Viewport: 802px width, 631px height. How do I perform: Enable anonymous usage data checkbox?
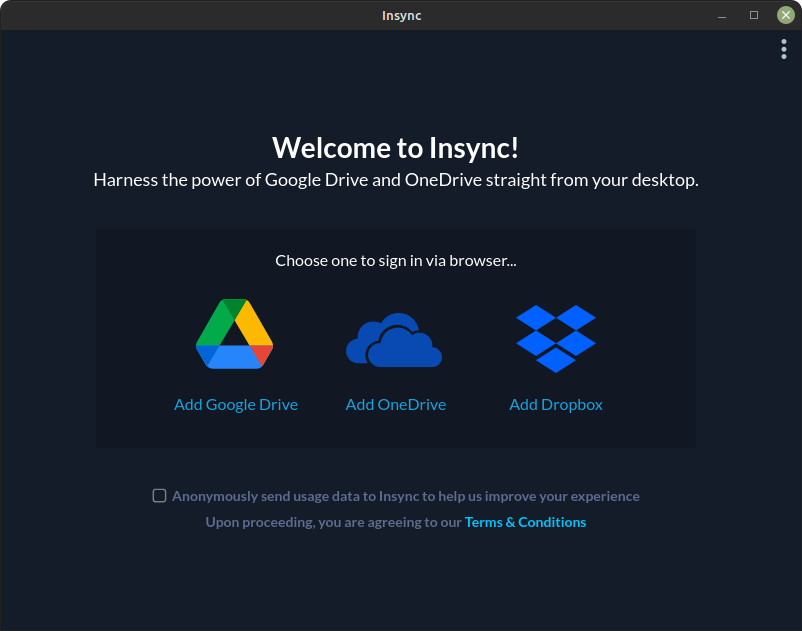[x=159, y=496]
